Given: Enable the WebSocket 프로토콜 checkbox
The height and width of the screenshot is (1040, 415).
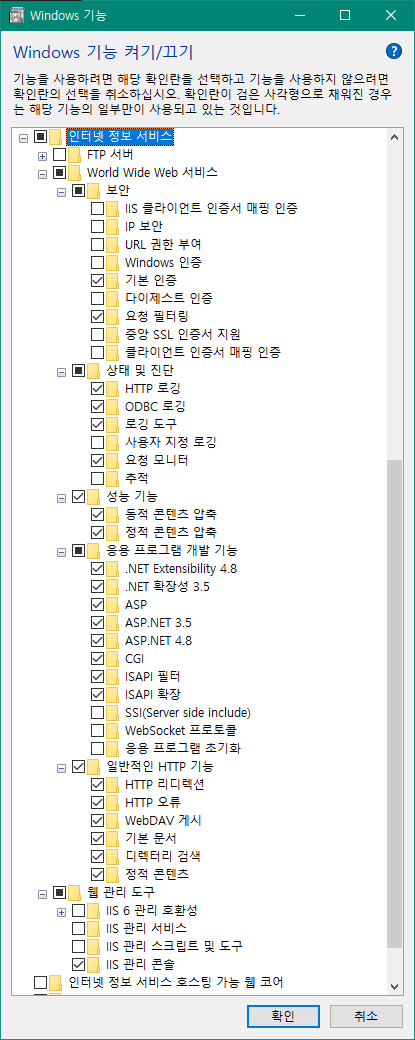Looking at the screenshot, I should tap(97, 731).
